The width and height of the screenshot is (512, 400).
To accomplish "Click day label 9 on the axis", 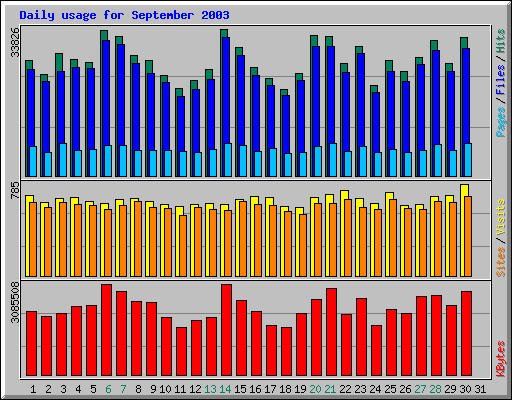I will pyautogui.click(x=153, y=389).
